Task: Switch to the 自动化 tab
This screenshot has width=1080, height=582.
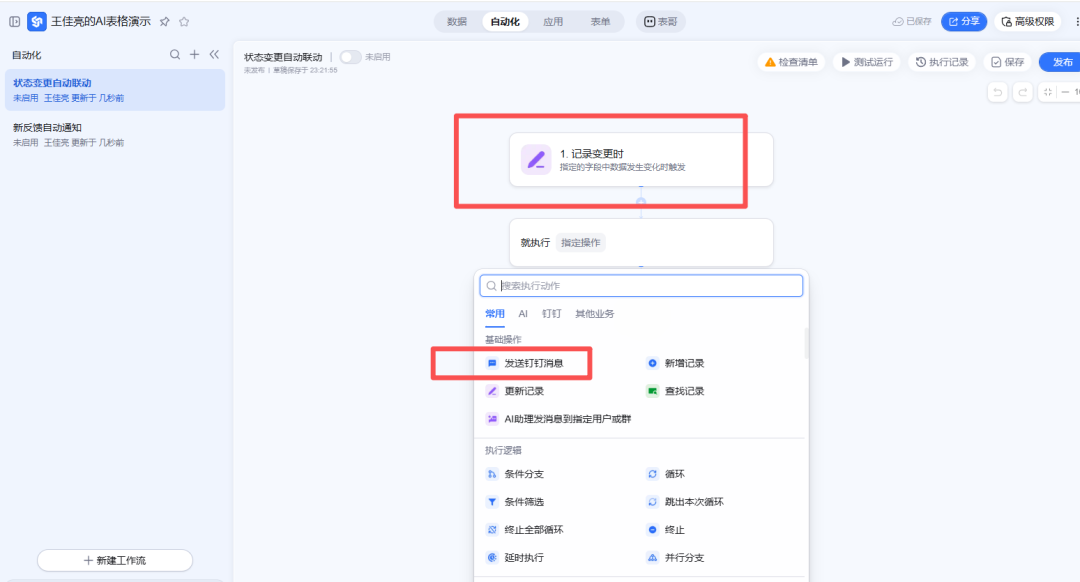Action: (505, 21)
